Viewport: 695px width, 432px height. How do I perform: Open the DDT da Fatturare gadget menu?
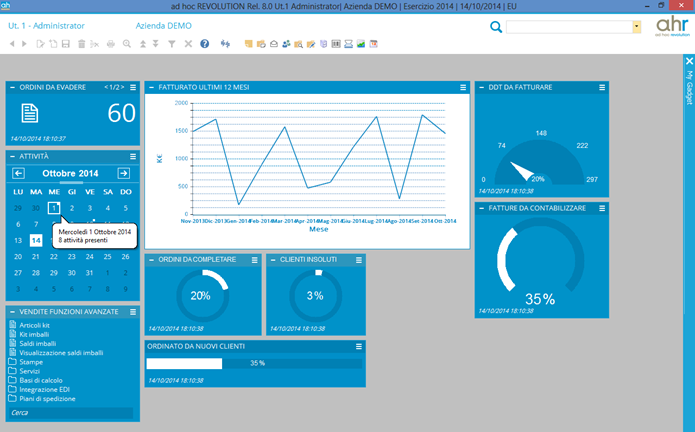(x=602, y=88)
